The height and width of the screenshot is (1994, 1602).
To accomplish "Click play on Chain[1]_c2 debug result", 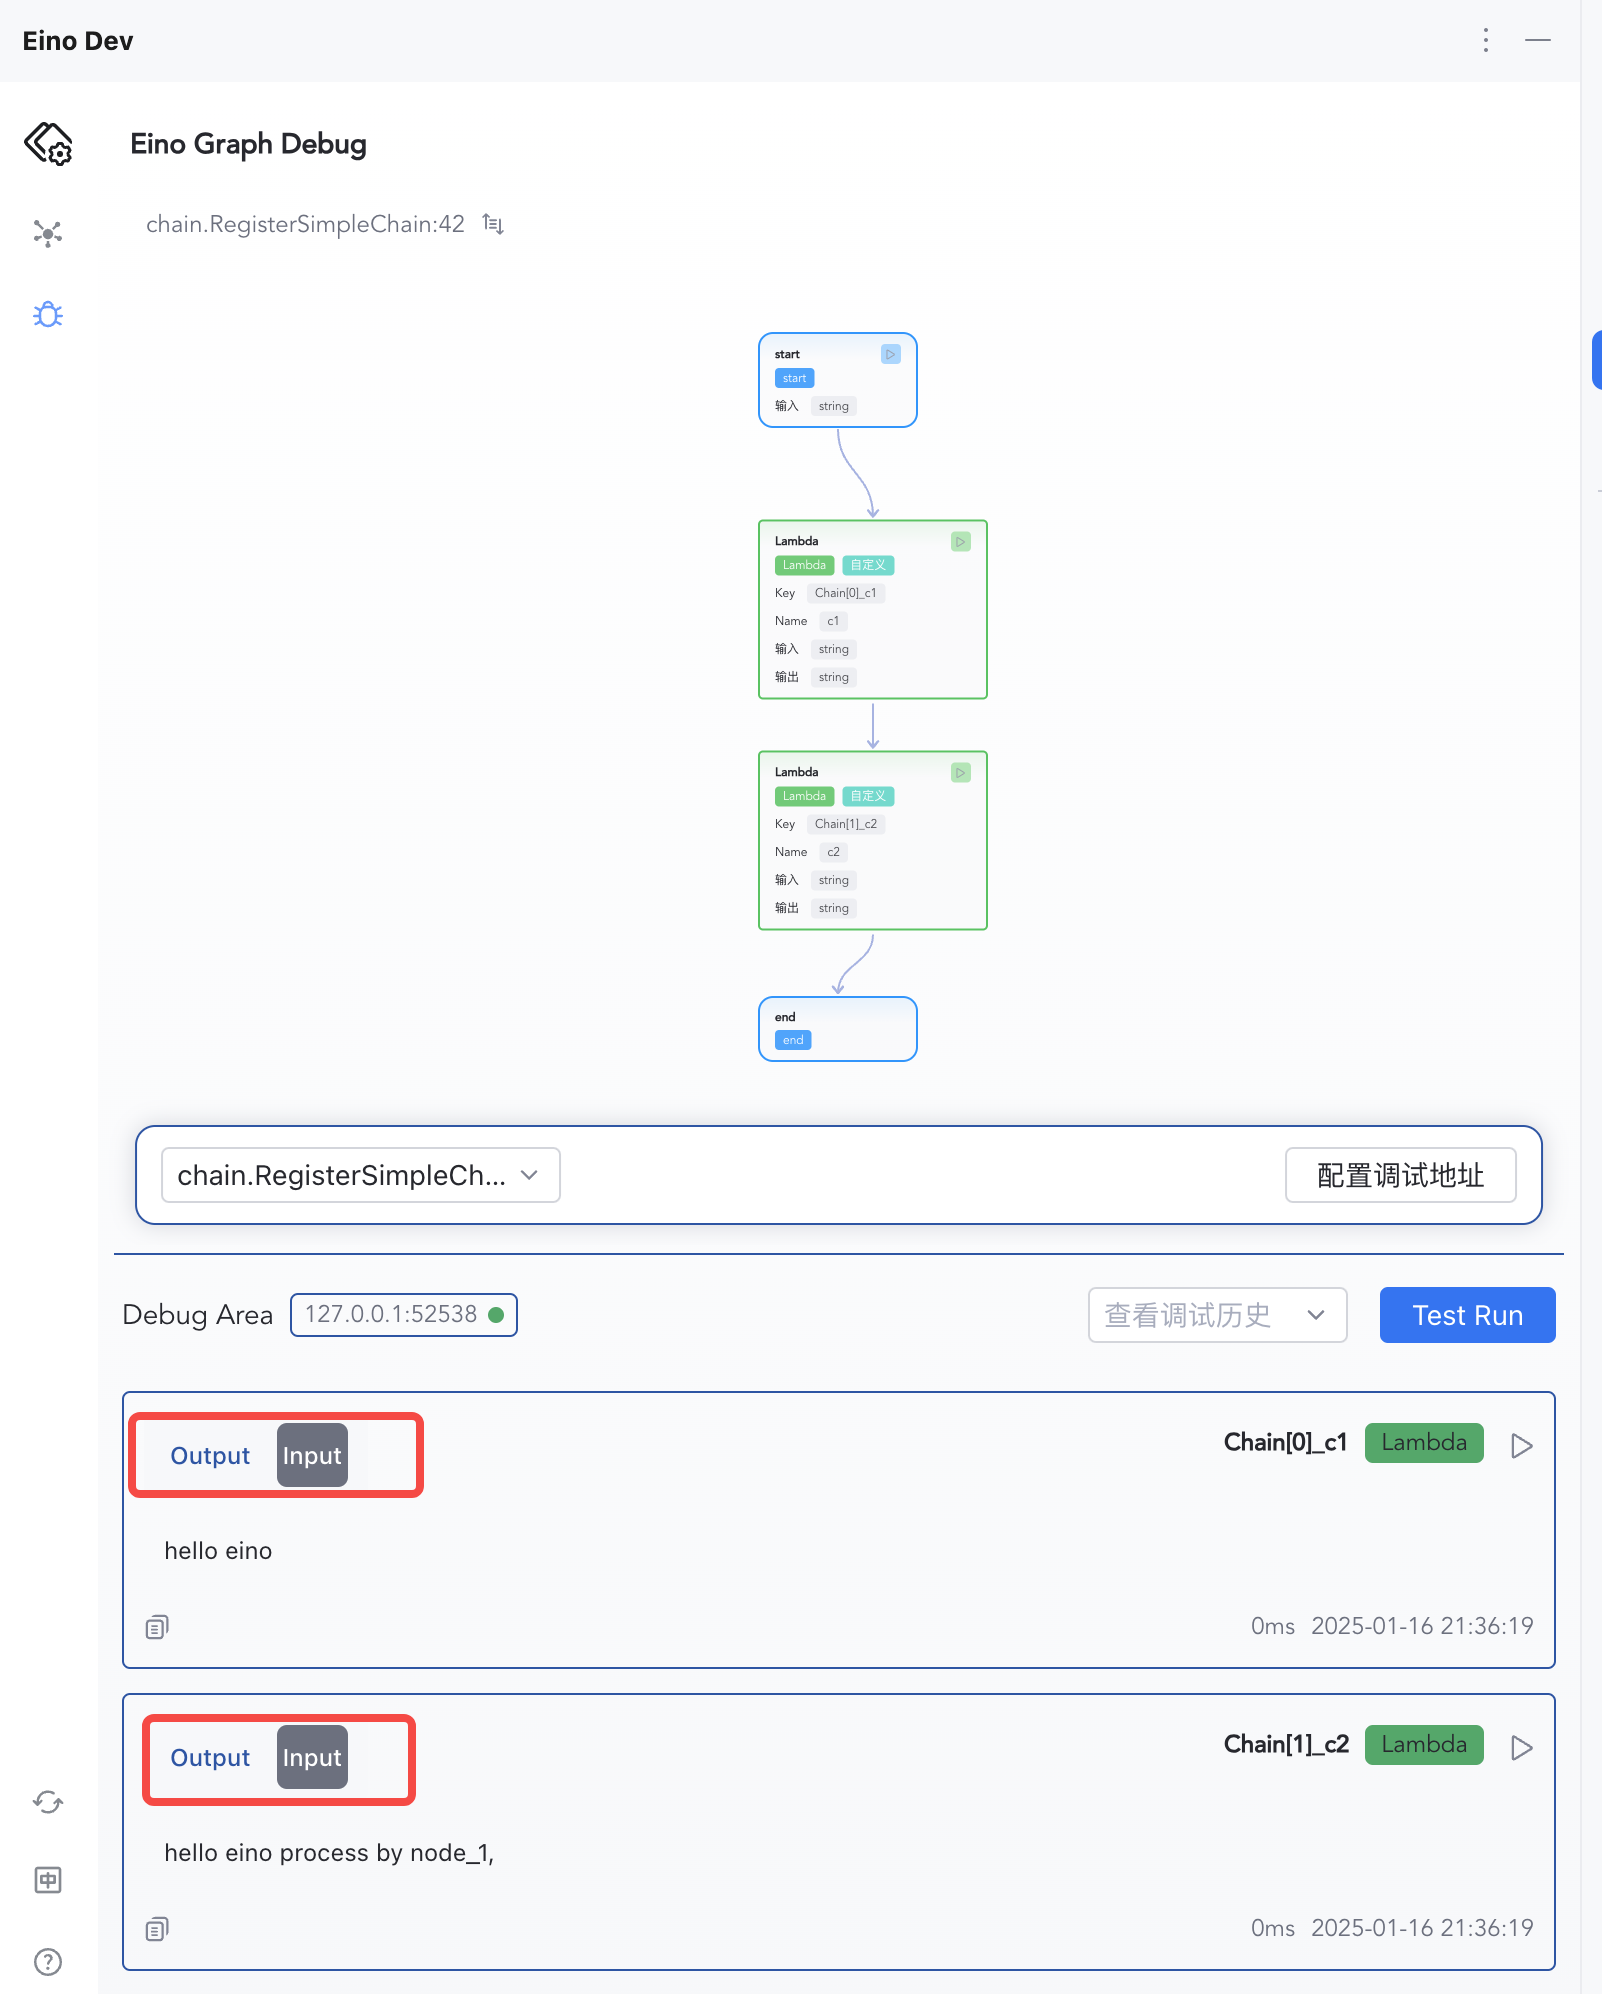I will pyautogui.click(x=1521, y=1748).
